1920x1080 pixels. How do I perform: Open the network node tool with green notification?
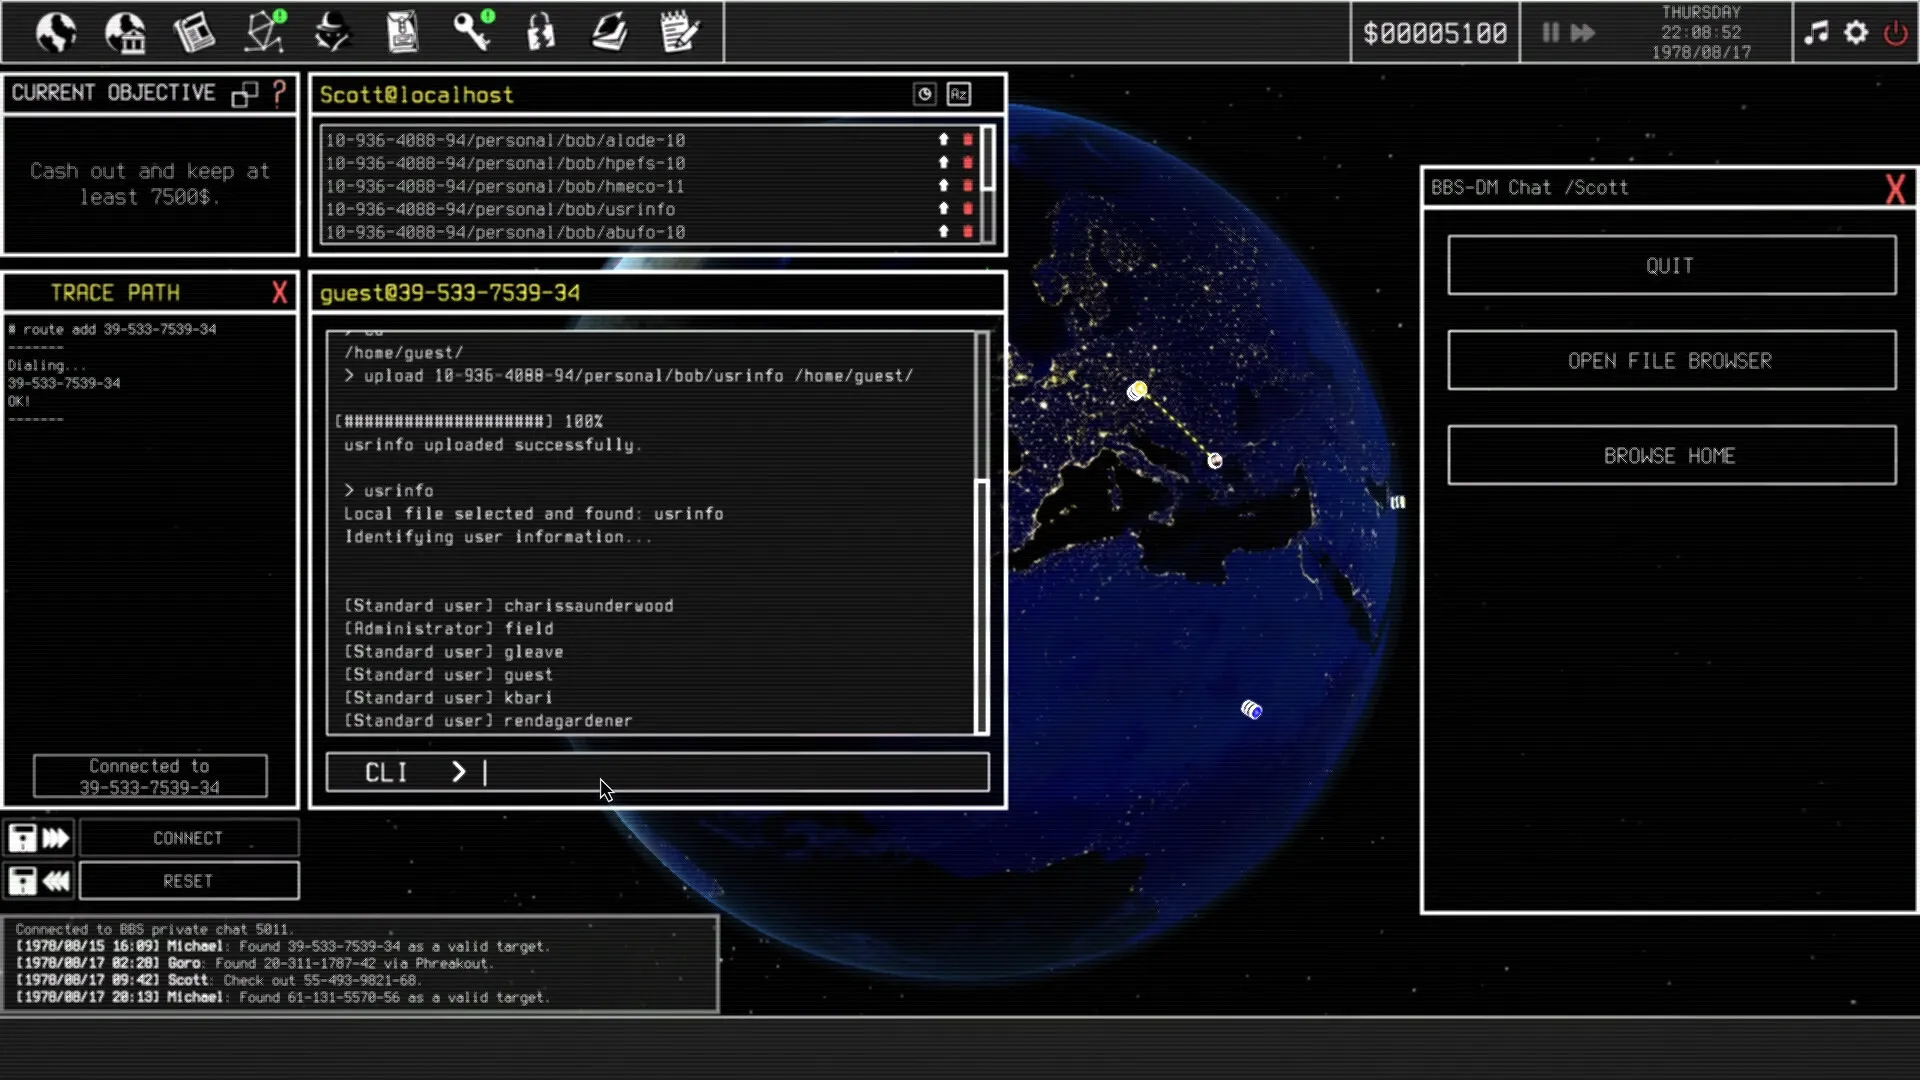tap(263, 32)
